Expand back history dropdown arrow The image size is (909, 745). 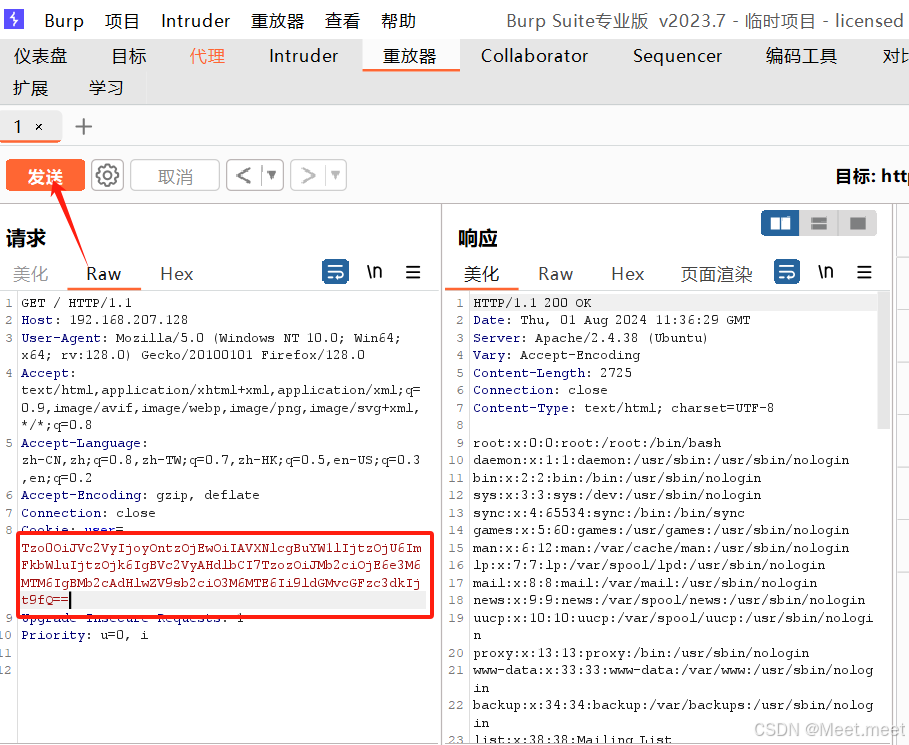(271, 175)
